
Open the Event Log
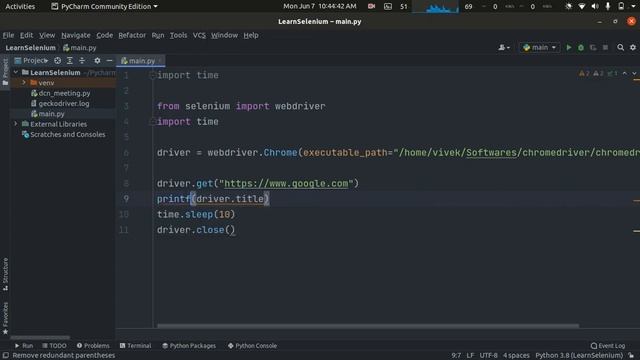coord(607,346)
